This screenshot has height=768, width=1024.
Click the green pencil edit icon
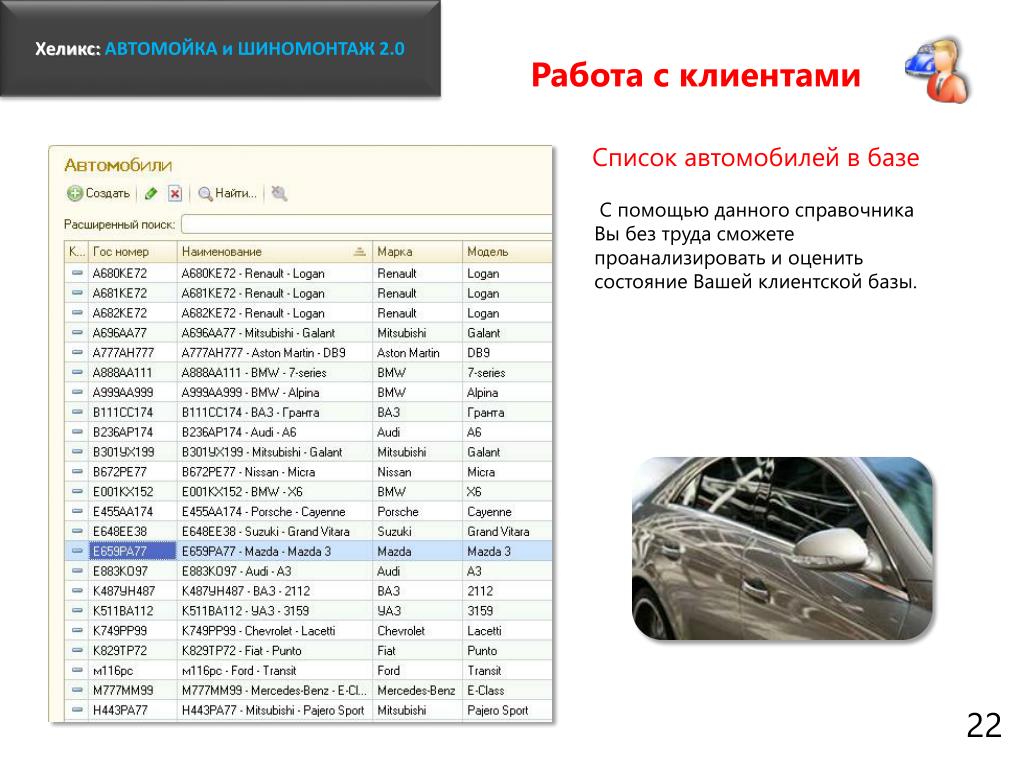[x=151, y=193]
